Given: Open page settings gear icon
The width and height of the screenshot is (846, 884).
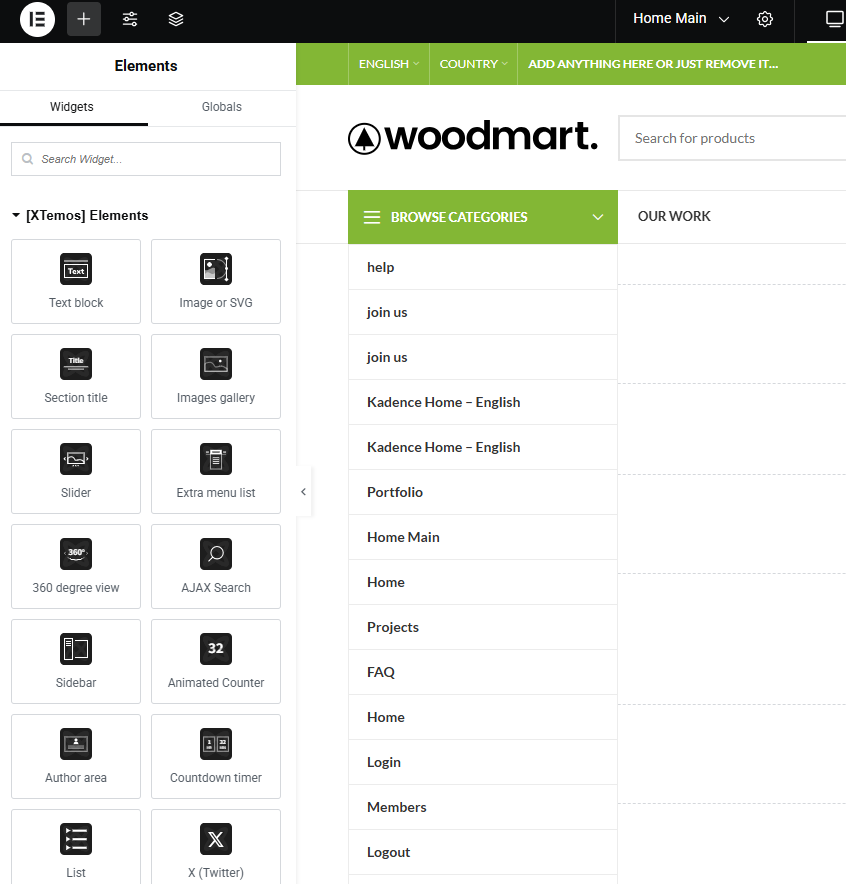Looking at the screenshot, I should click(765, 19).
